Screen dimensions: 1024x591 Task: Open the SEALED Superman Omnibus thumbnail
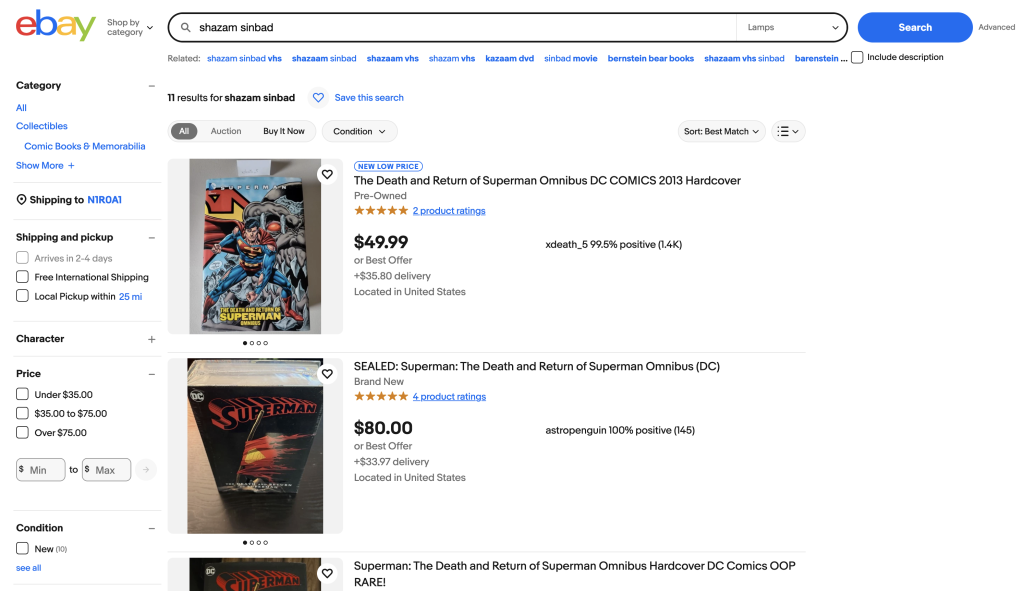(x=255, y=446)
